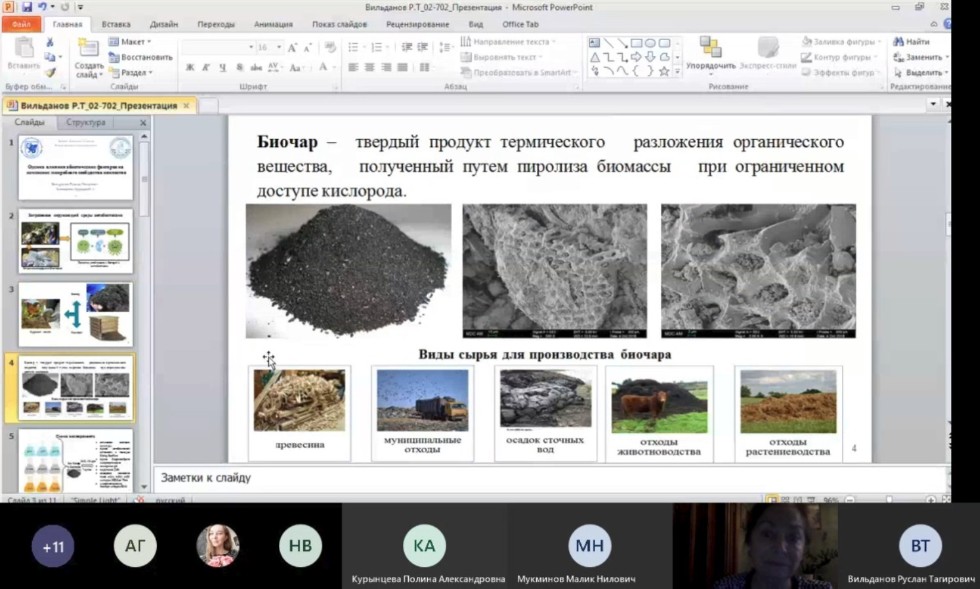
Task: Open the Макет layout dropdown
Action: tap(135, 42)
